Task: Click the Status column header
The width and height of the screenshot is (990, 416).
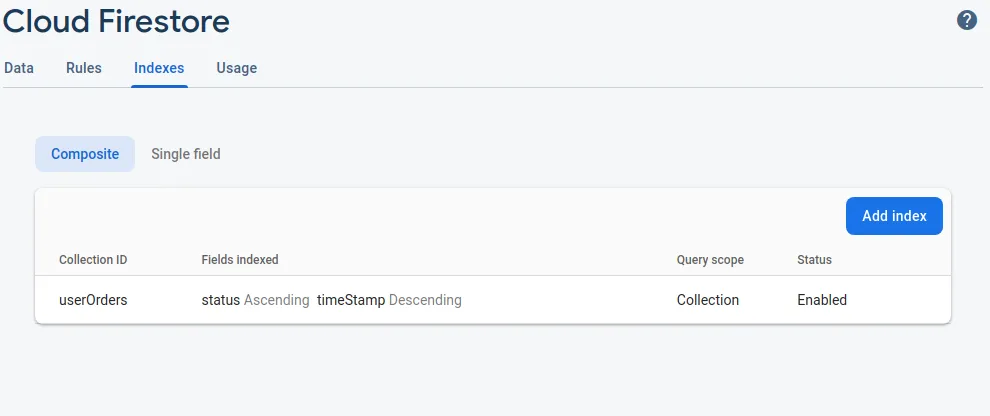Action: click(814, 260)
